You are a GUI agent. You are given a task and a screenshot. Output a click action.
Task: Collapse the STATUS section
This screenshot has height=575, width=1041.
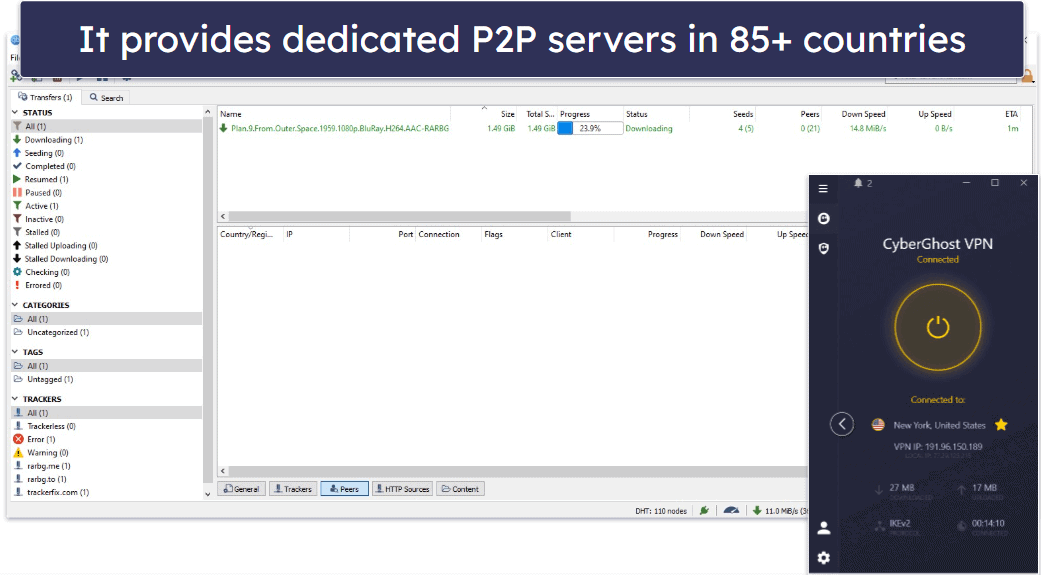pyautogui.click(x=15, y=113)
